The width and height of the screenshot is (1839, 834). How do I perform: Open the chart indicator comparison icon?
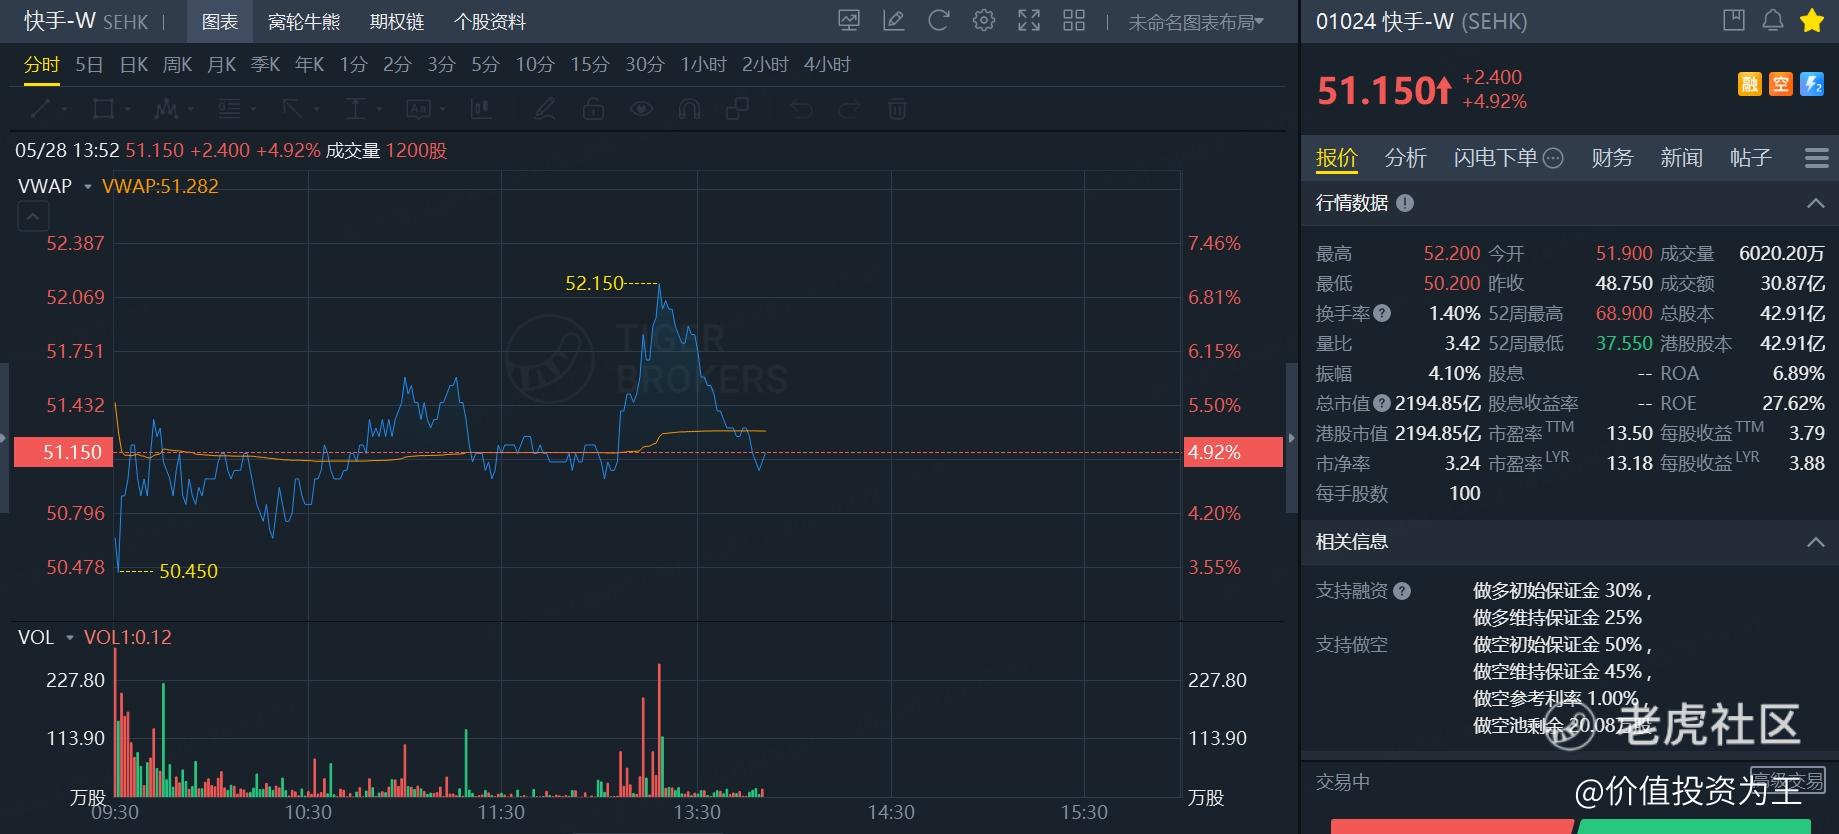(x=849, y=20)
